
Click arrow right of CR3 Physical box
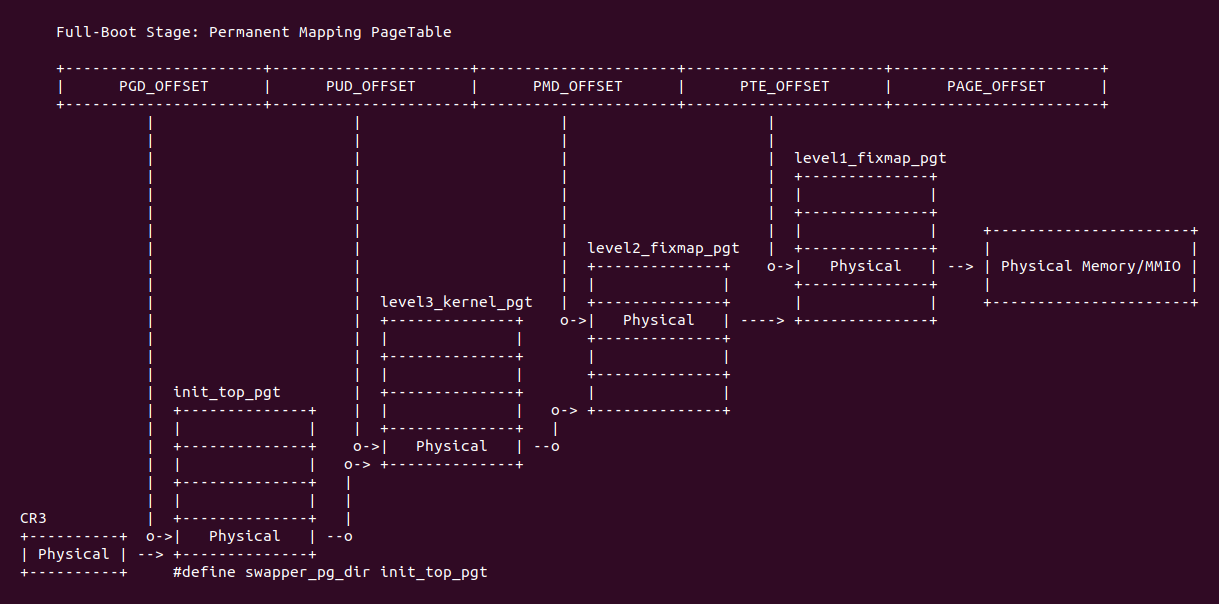pyautogui.click(x=151, y=554)
